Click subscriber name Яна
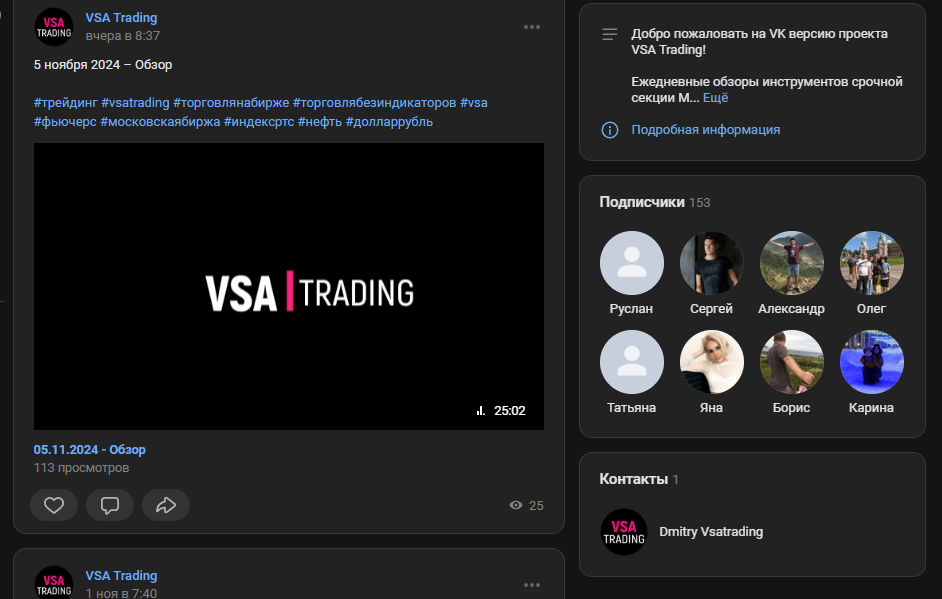The height and width of the screenshot is (599, 942). coord(711,408)
